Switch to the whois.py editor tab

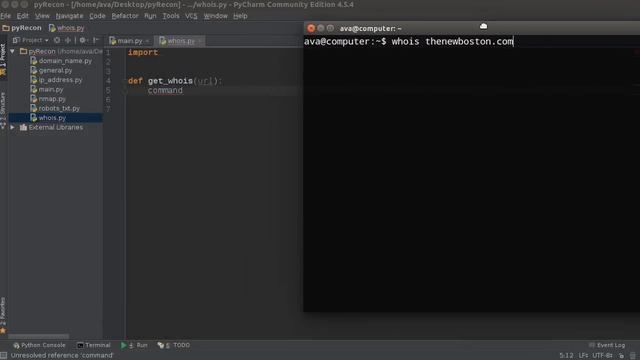[x=180, y=41]
